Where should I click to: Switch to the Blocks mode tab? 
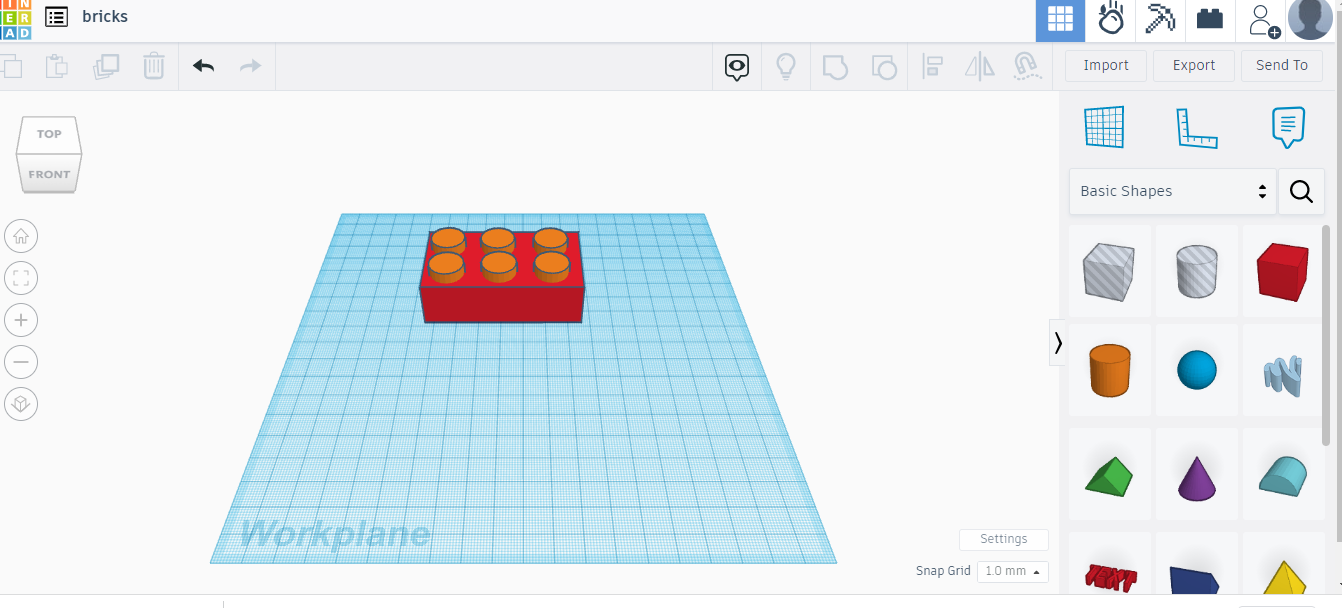click(1210, 20)
